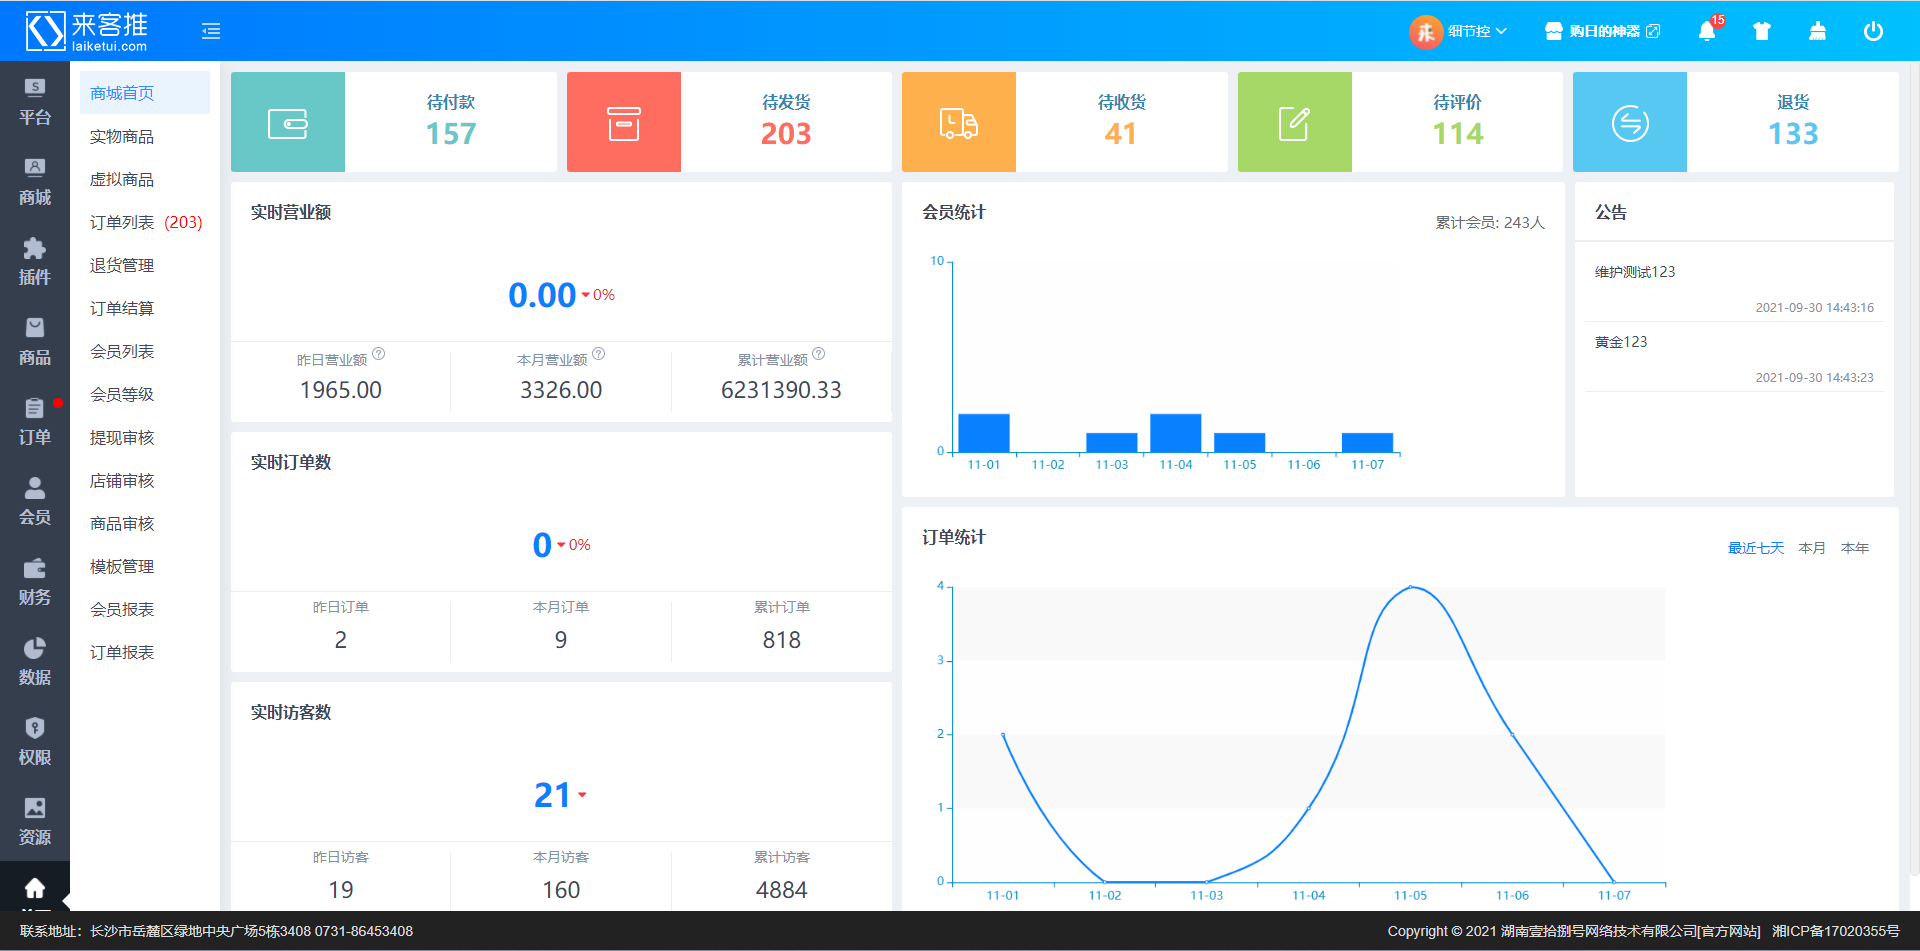Image resolution: width=1920 pixels, height=951 pixels.
Task: Click the 11-05 peak point on order chart
Action: click(x=1411, y=587)
